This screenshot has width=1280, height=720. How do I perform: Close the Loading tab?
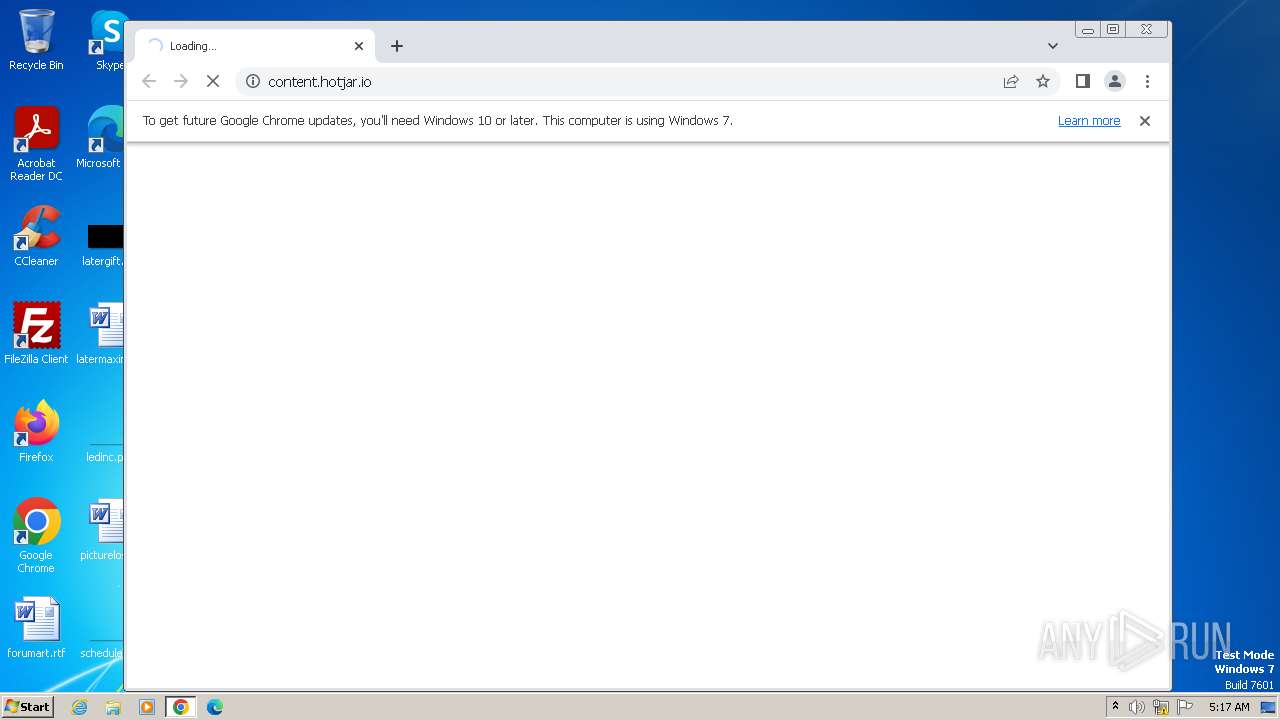pyautogui.click(x=359, y=46)
